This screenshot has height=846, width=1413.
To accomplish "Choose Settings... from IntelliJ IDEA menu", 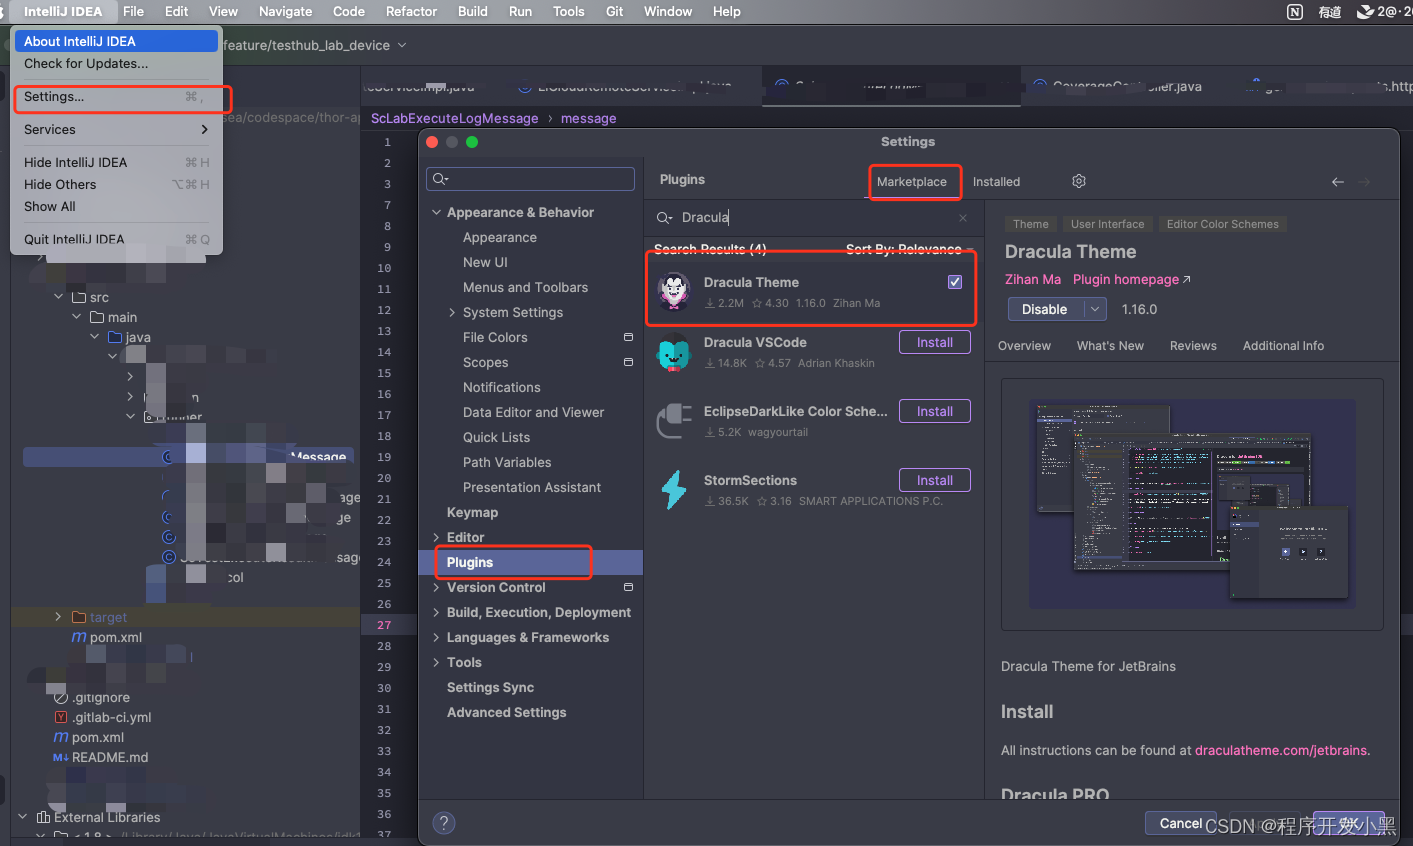I will pos(116,97).
